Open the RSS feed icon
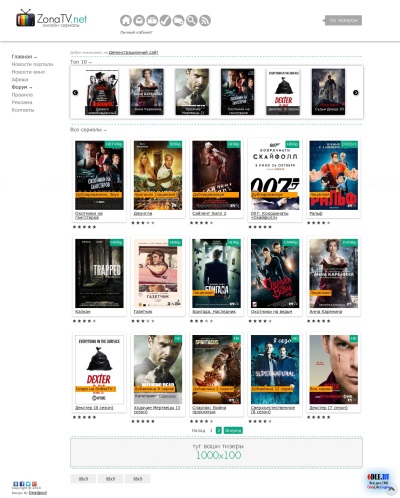400x498 pixels. point(205,21)
